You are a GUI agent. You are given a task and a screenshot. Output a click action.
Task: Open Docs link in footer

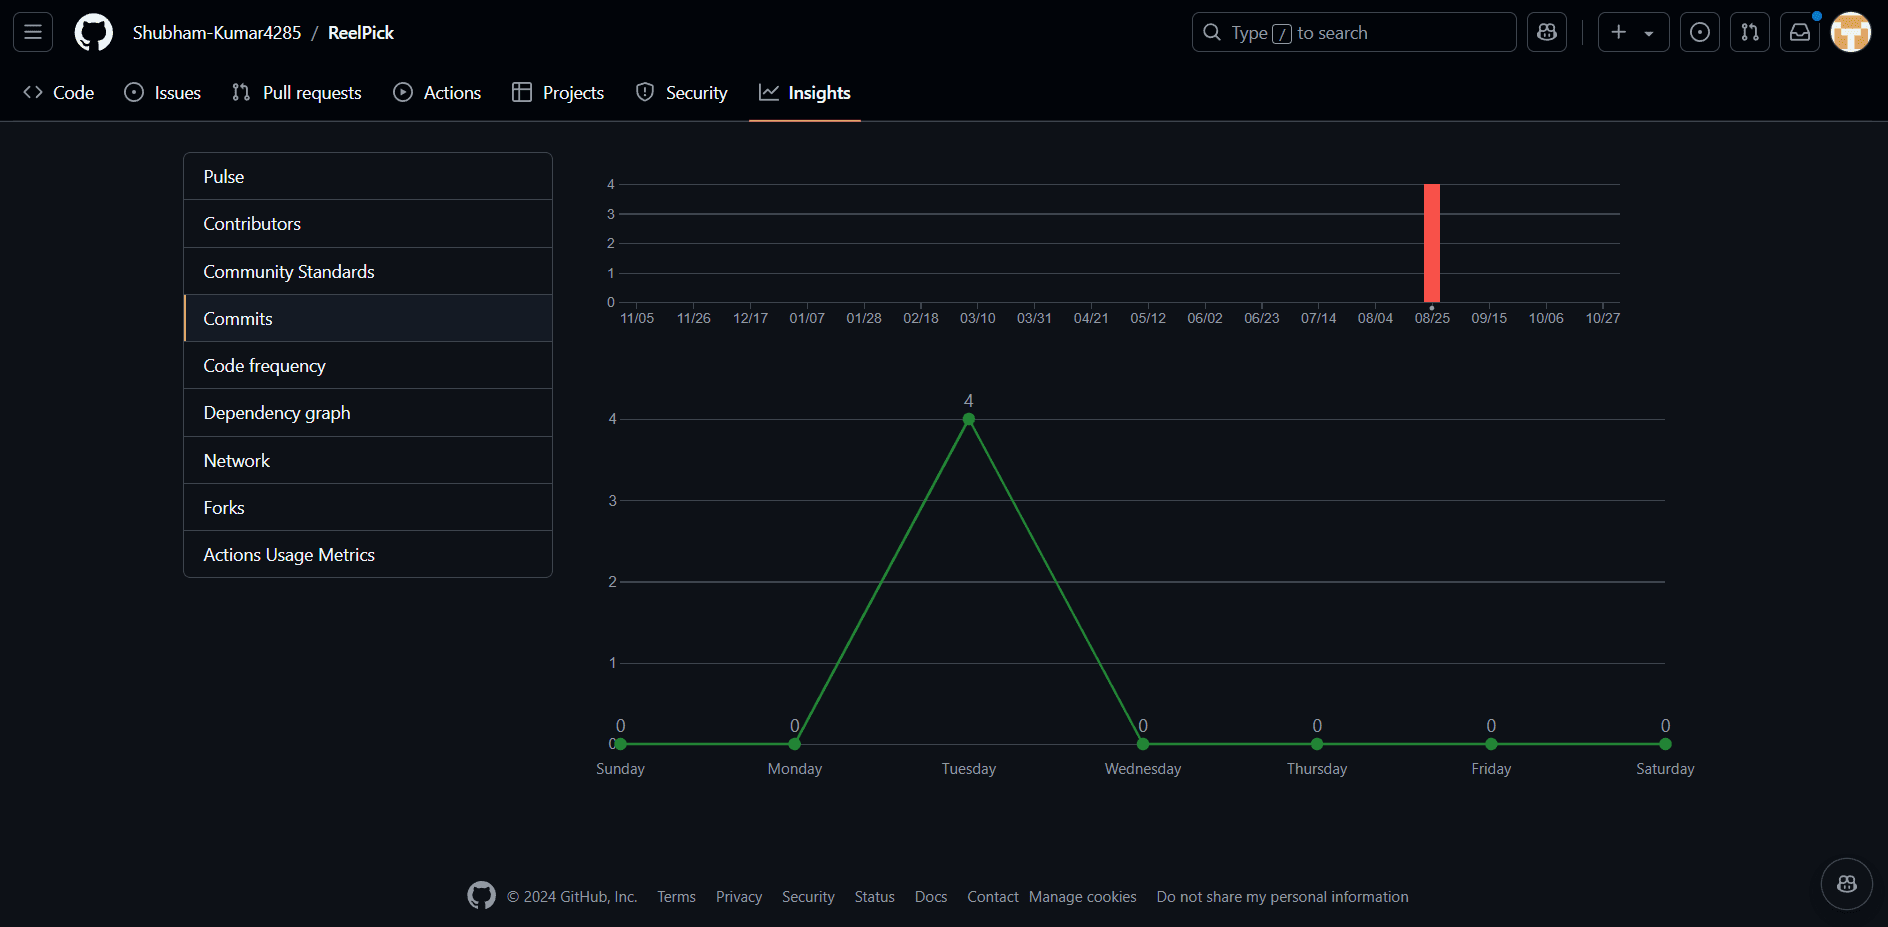[x=931, y=897]
